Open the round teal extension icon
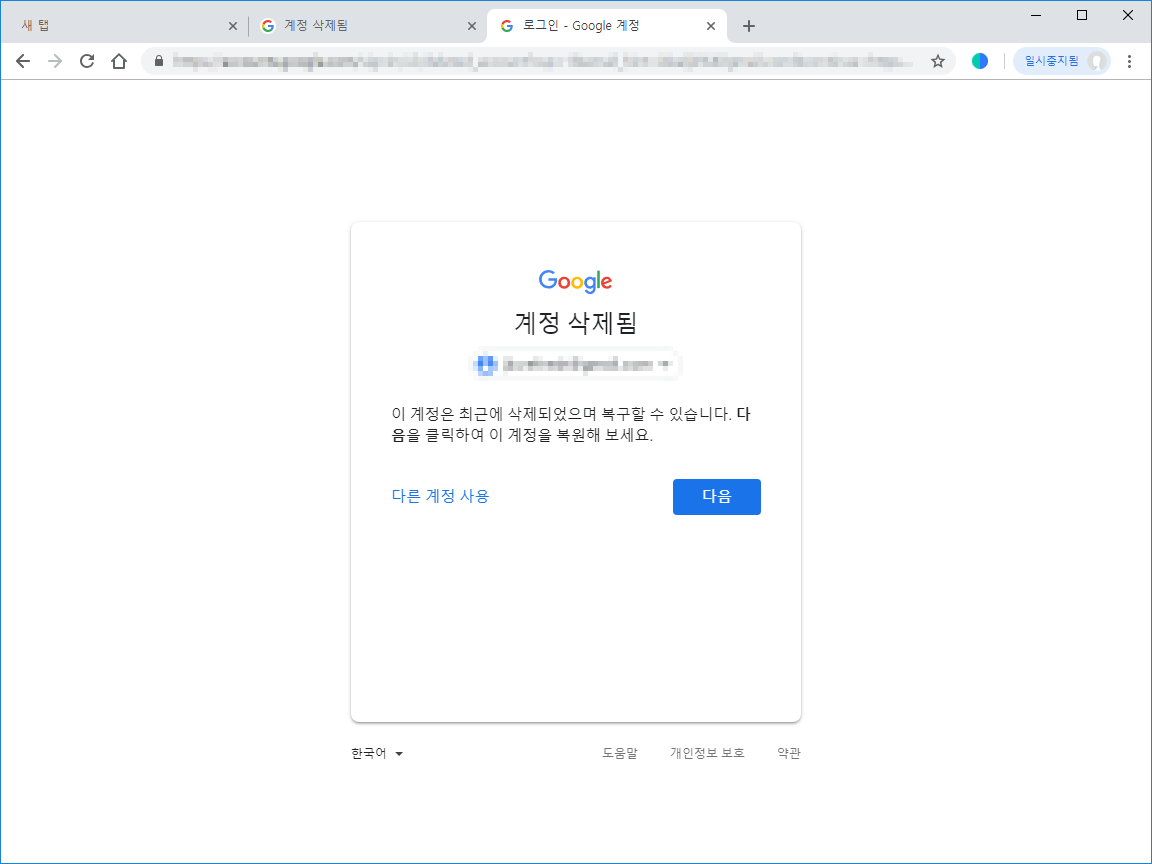1152x864 pixels. 980,61
